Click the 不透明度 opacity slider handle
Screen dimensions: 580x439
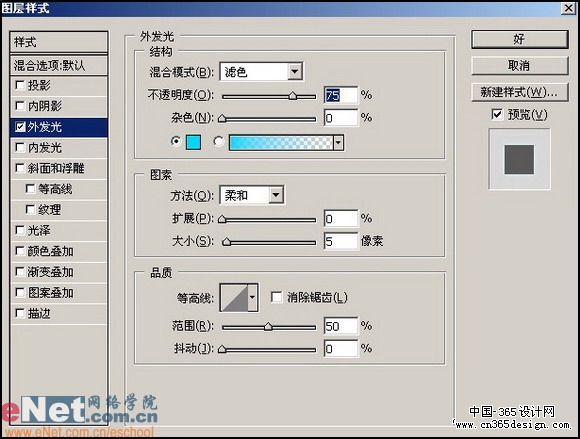coord(293,96)
